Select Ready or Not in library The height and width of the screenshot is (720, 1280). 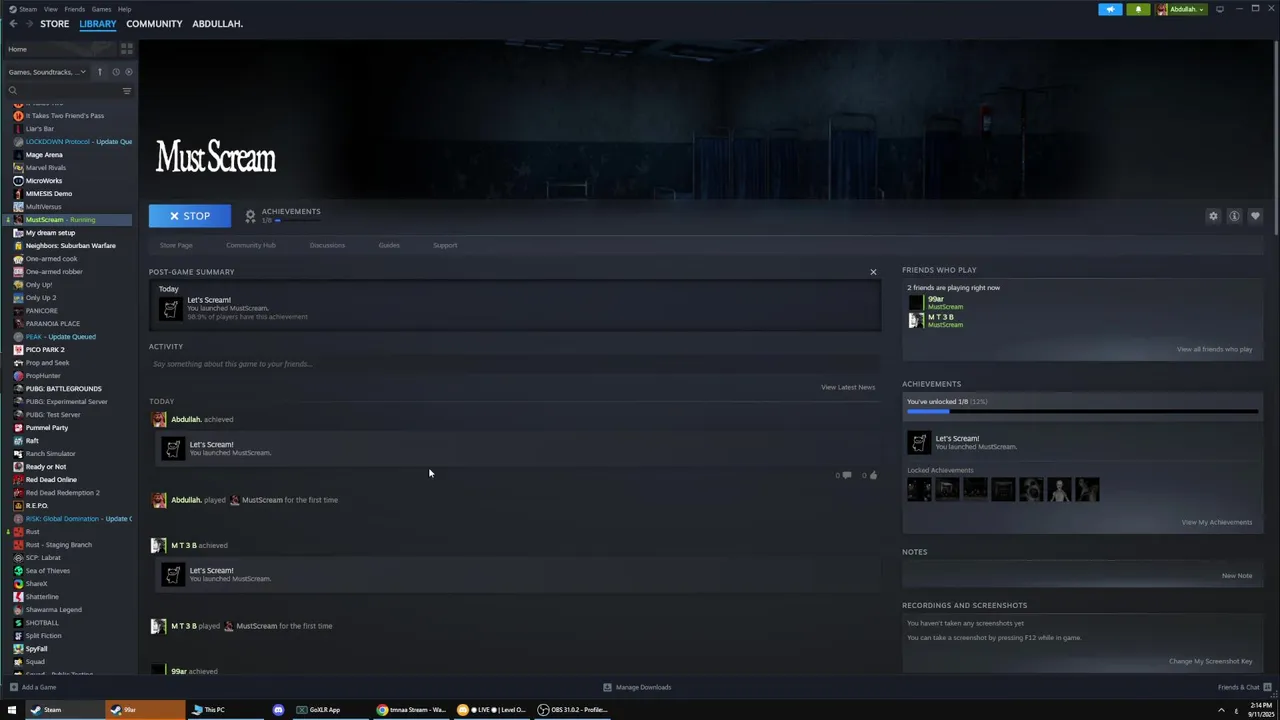[x=45, y=467]
